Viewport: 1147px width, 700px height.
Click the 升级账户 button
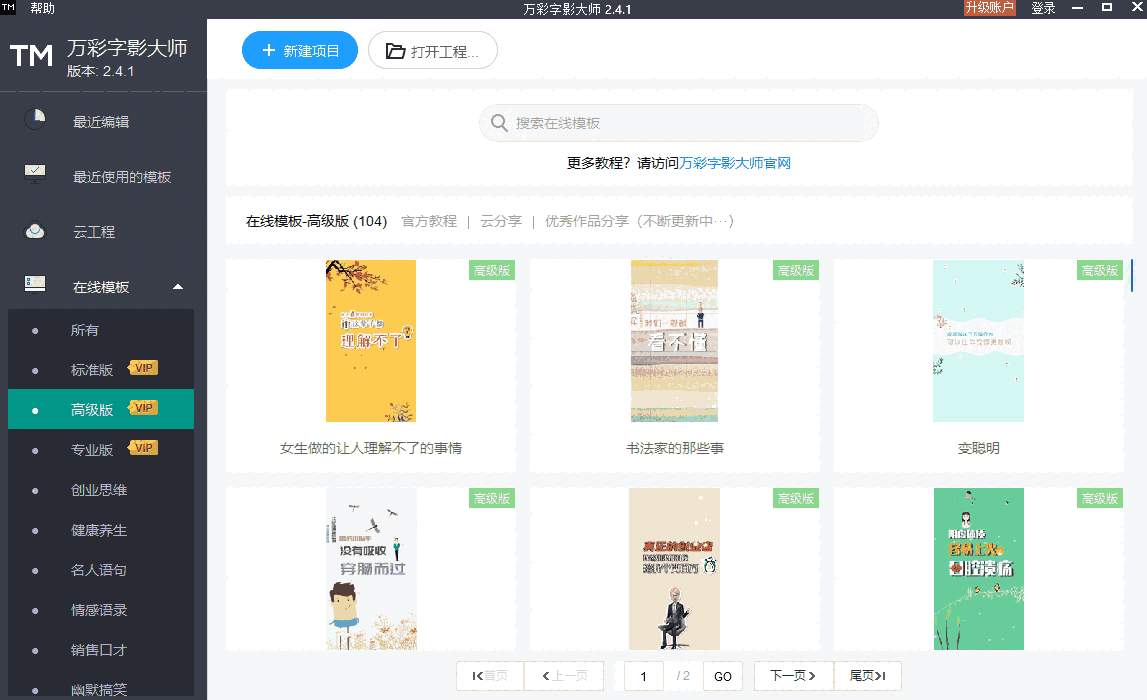(989, 8)
